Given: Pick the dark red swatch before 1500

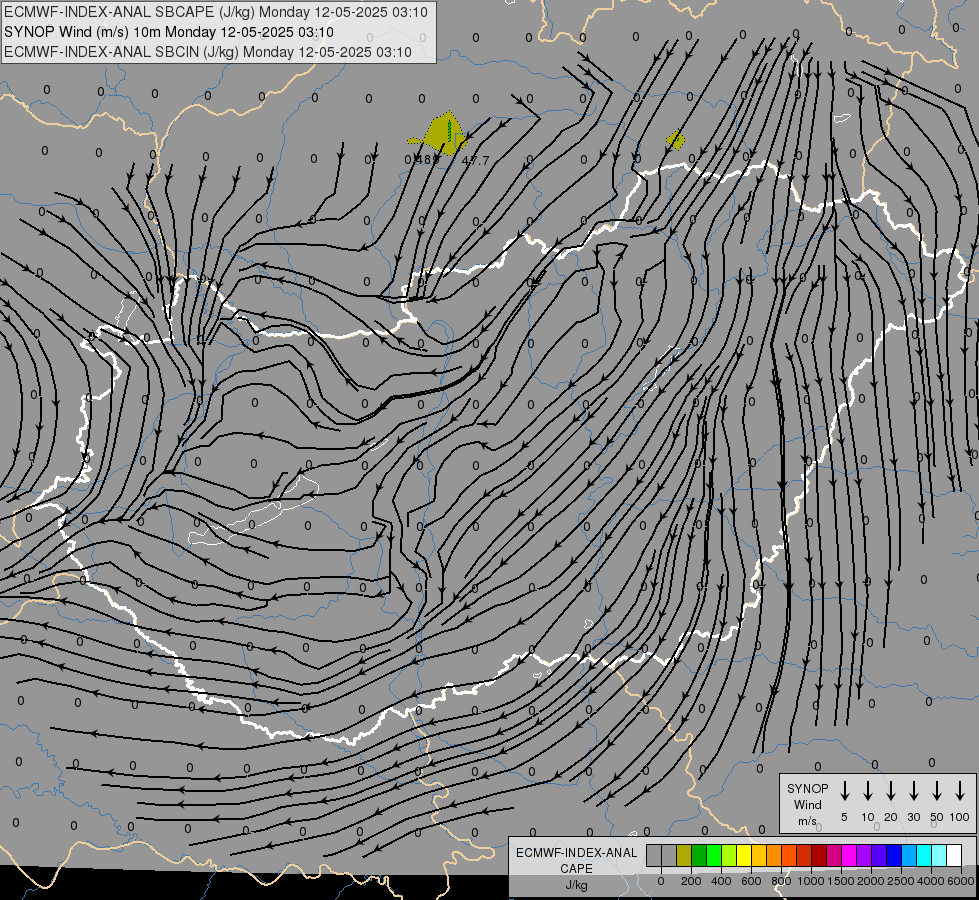Looking at the screenshot, I should pos(819,856).
